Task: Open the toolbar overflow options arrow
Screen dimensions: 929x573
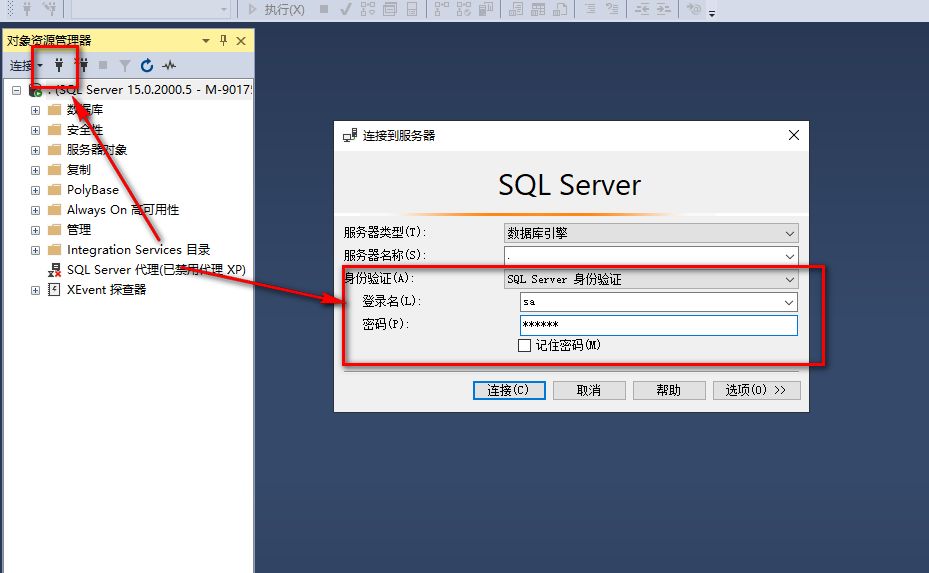Action: tap(712, 13)
